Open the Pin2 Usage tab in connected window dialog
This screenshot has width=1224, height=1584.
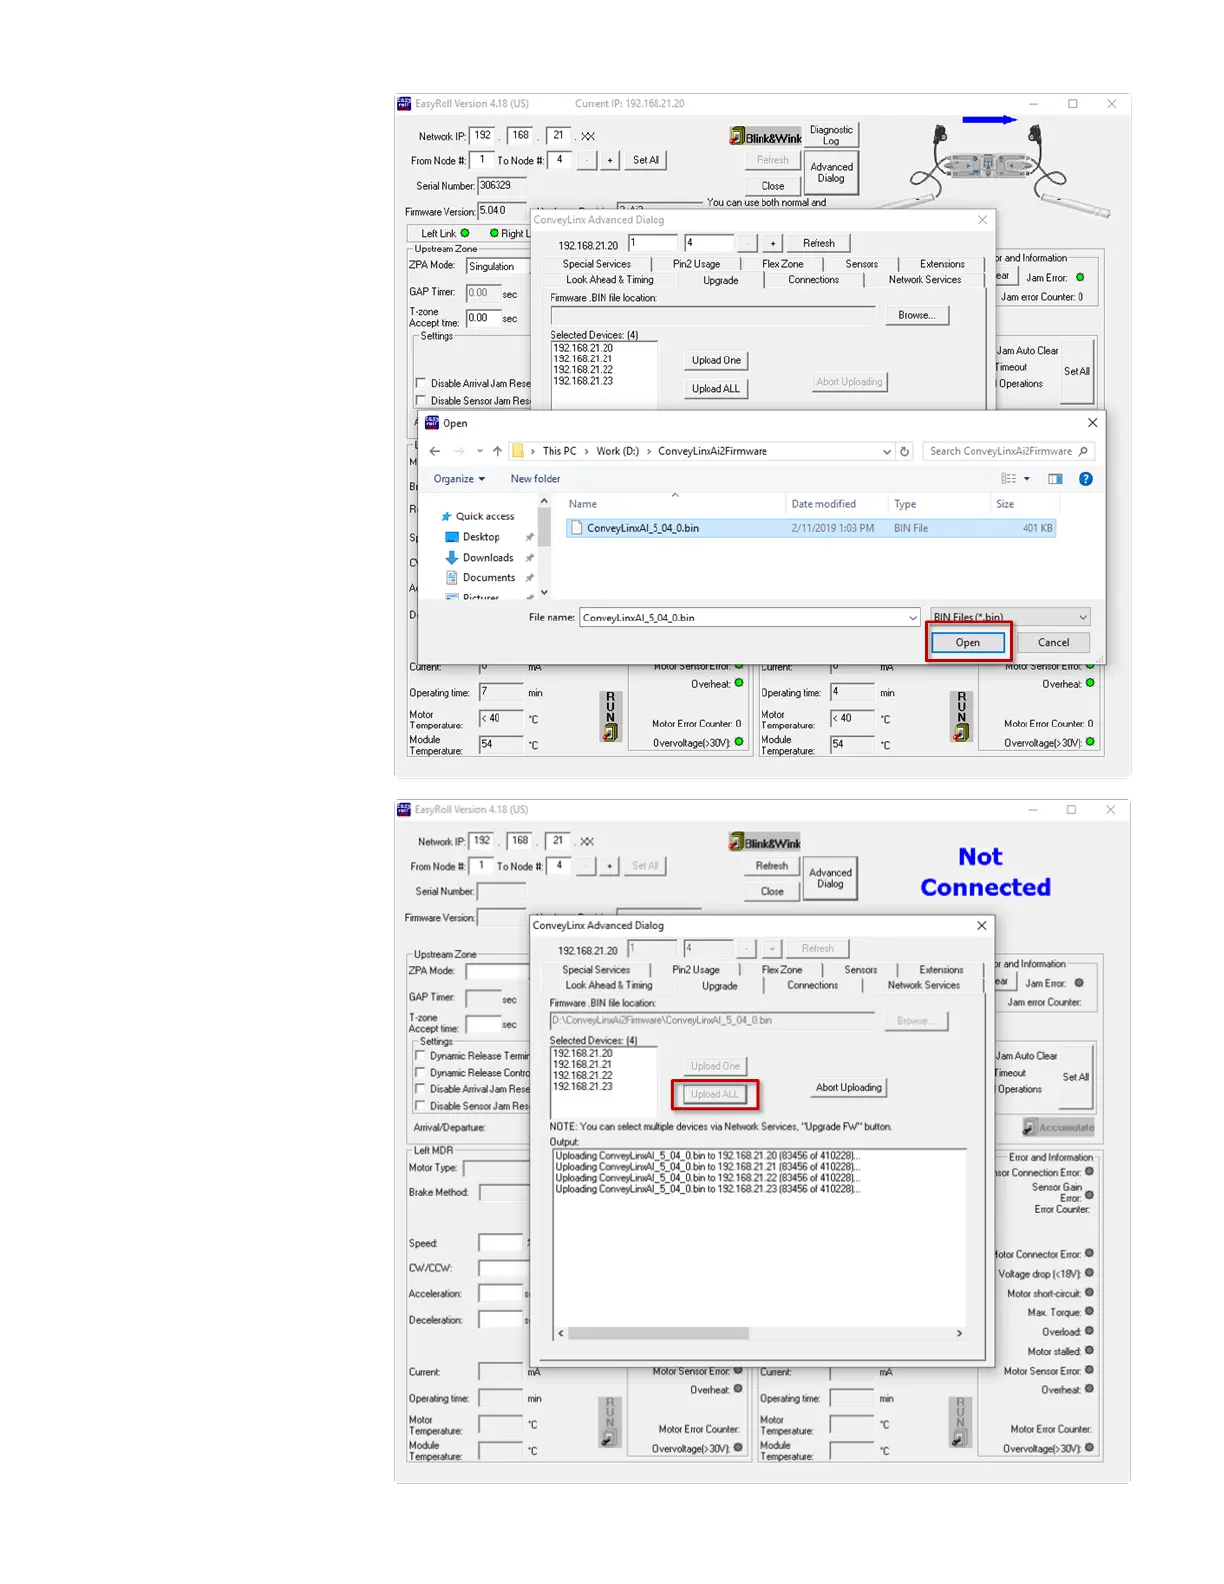tap(696, 265)
